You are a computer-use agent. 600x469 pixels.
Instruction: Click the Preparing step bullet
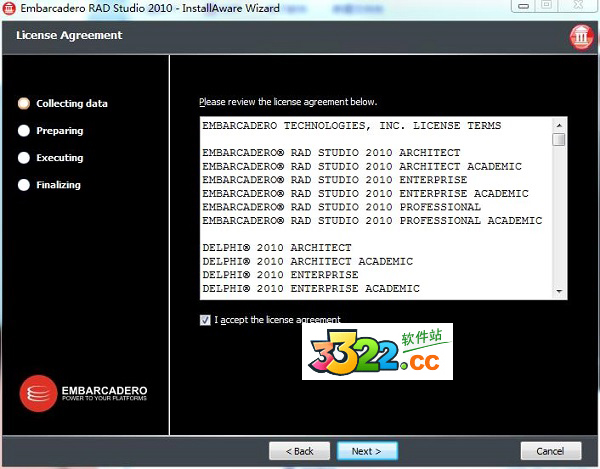click(24, 130)
